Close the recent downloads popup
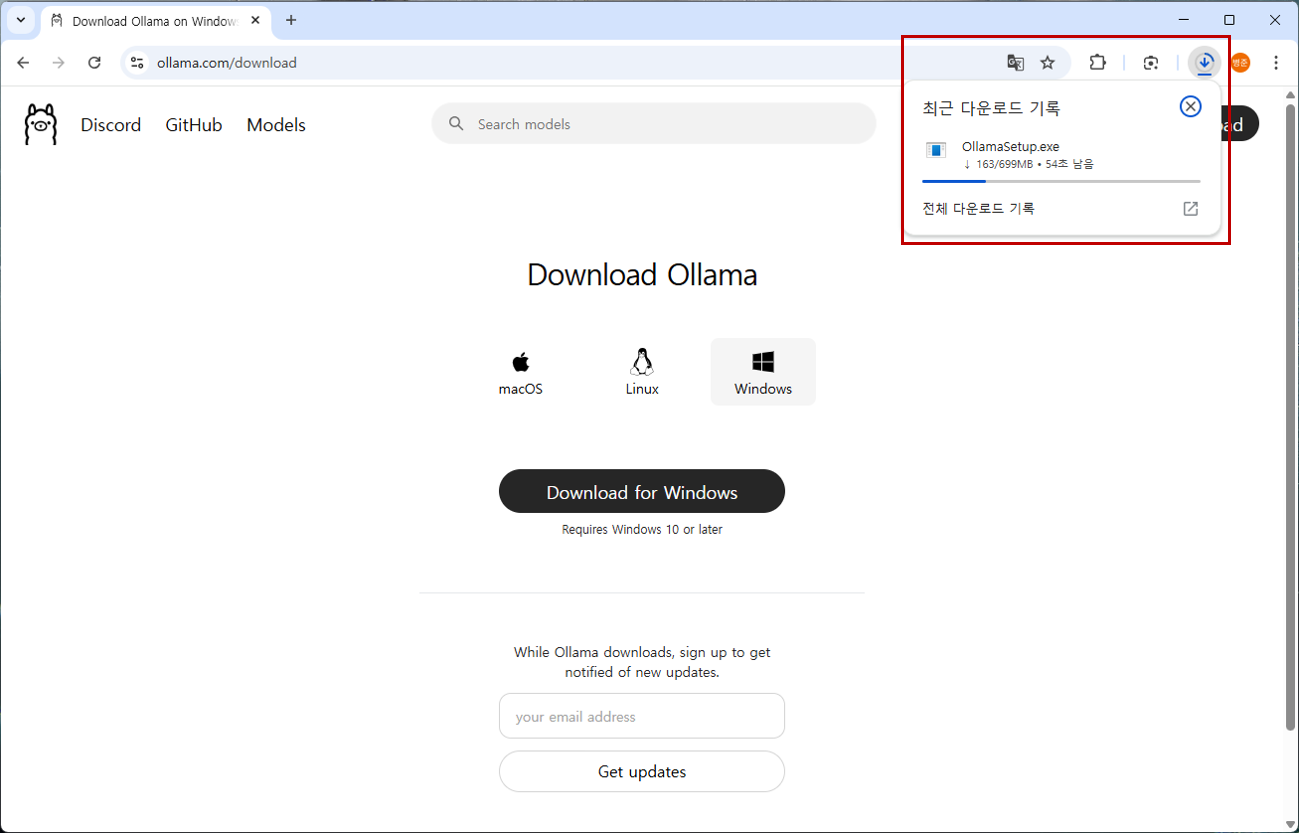Viewport: 1299px width, 833px height. (x=1190, y=107)
